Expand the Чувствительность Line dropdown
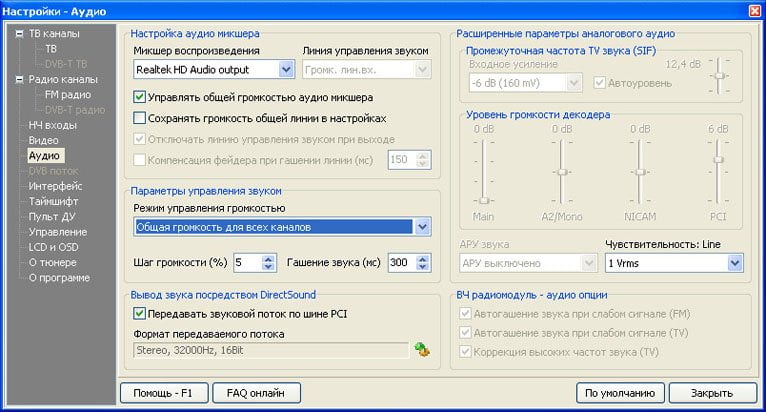The width and height of the screenshot is (766, 412). 735,263
